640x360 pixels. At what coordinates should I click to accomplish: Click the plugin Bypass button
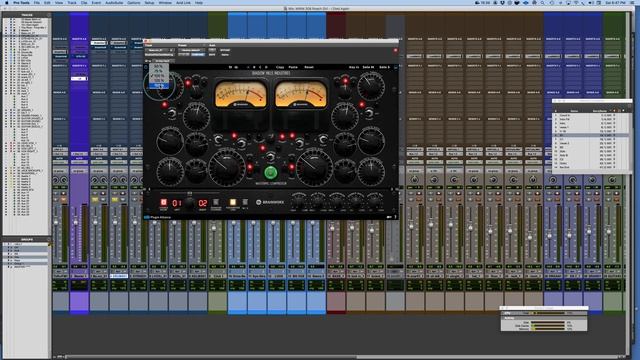[x=225, y=50]
